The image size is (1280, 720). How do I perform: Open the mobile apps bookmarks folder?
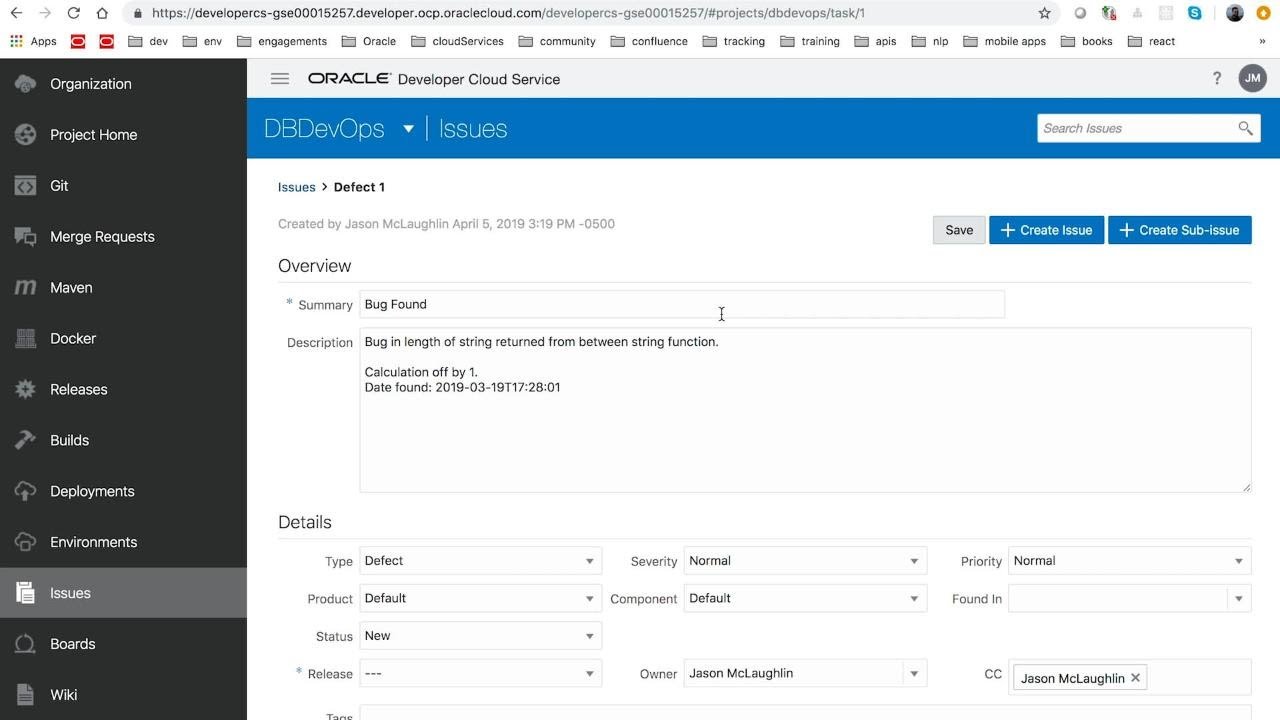[x=1004, y=41]
